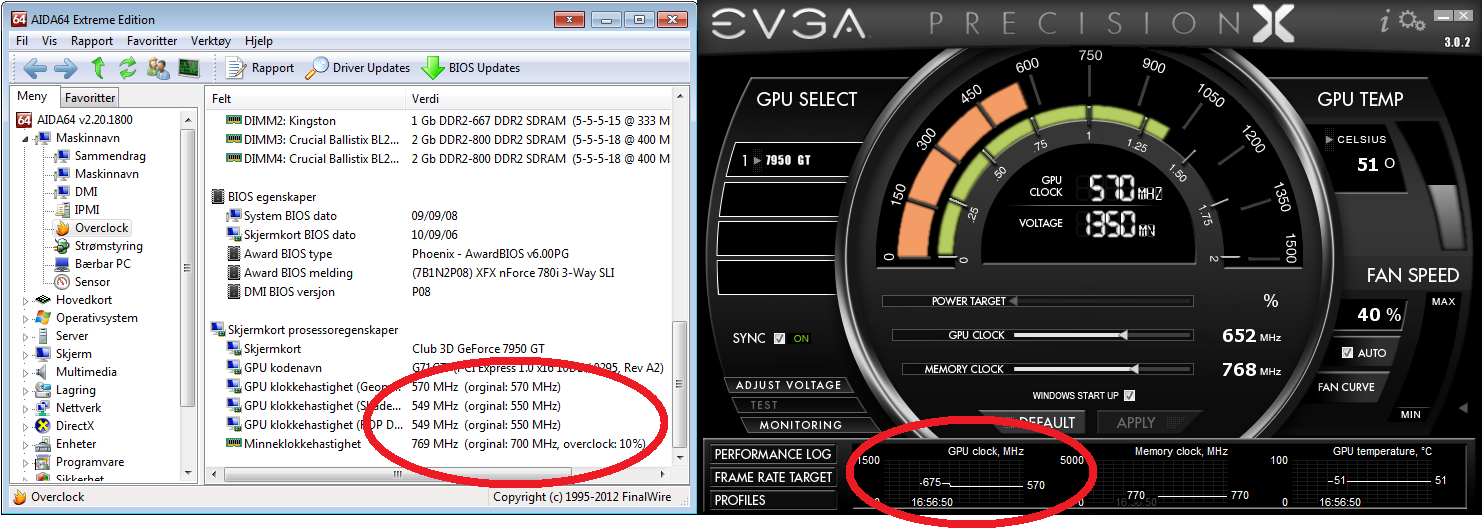Open the PROFILES panel
Screen dimensions: 1483x531
pos(773,500)
